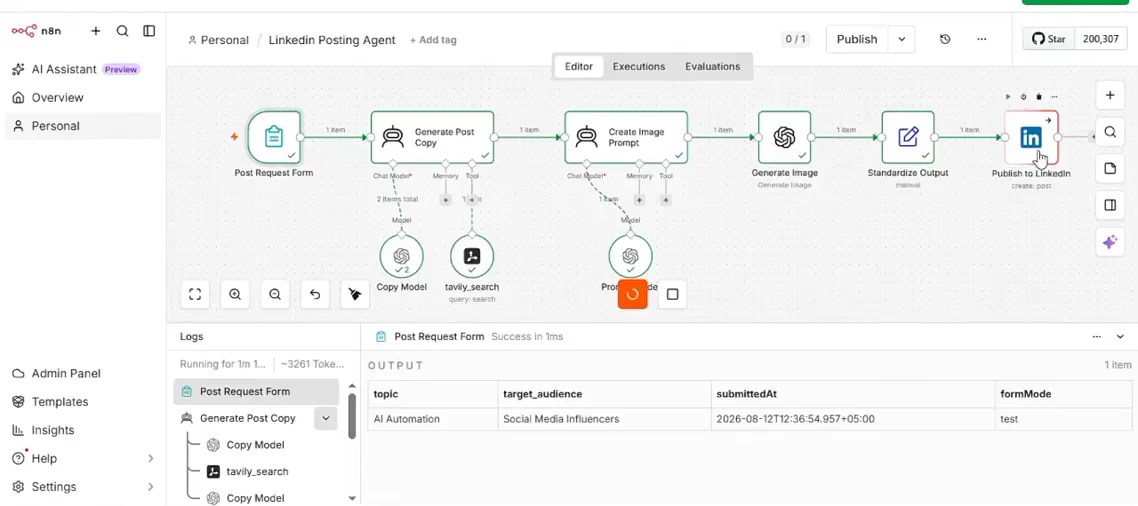
Task: Deactivate LinkedIn node with power icon
Action: tap(1023, 97)
